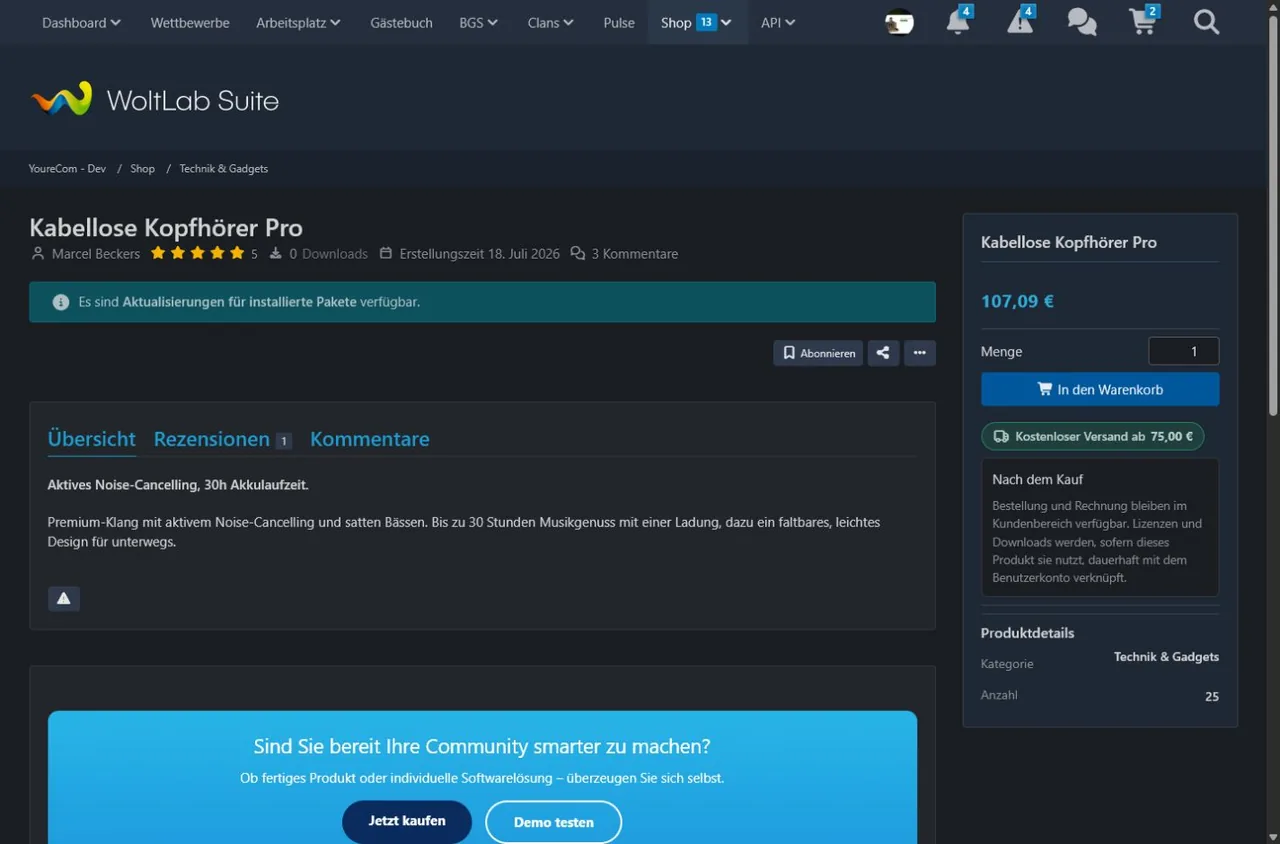Open Wettbewerbe in the navigation

[x=190, y=22]
